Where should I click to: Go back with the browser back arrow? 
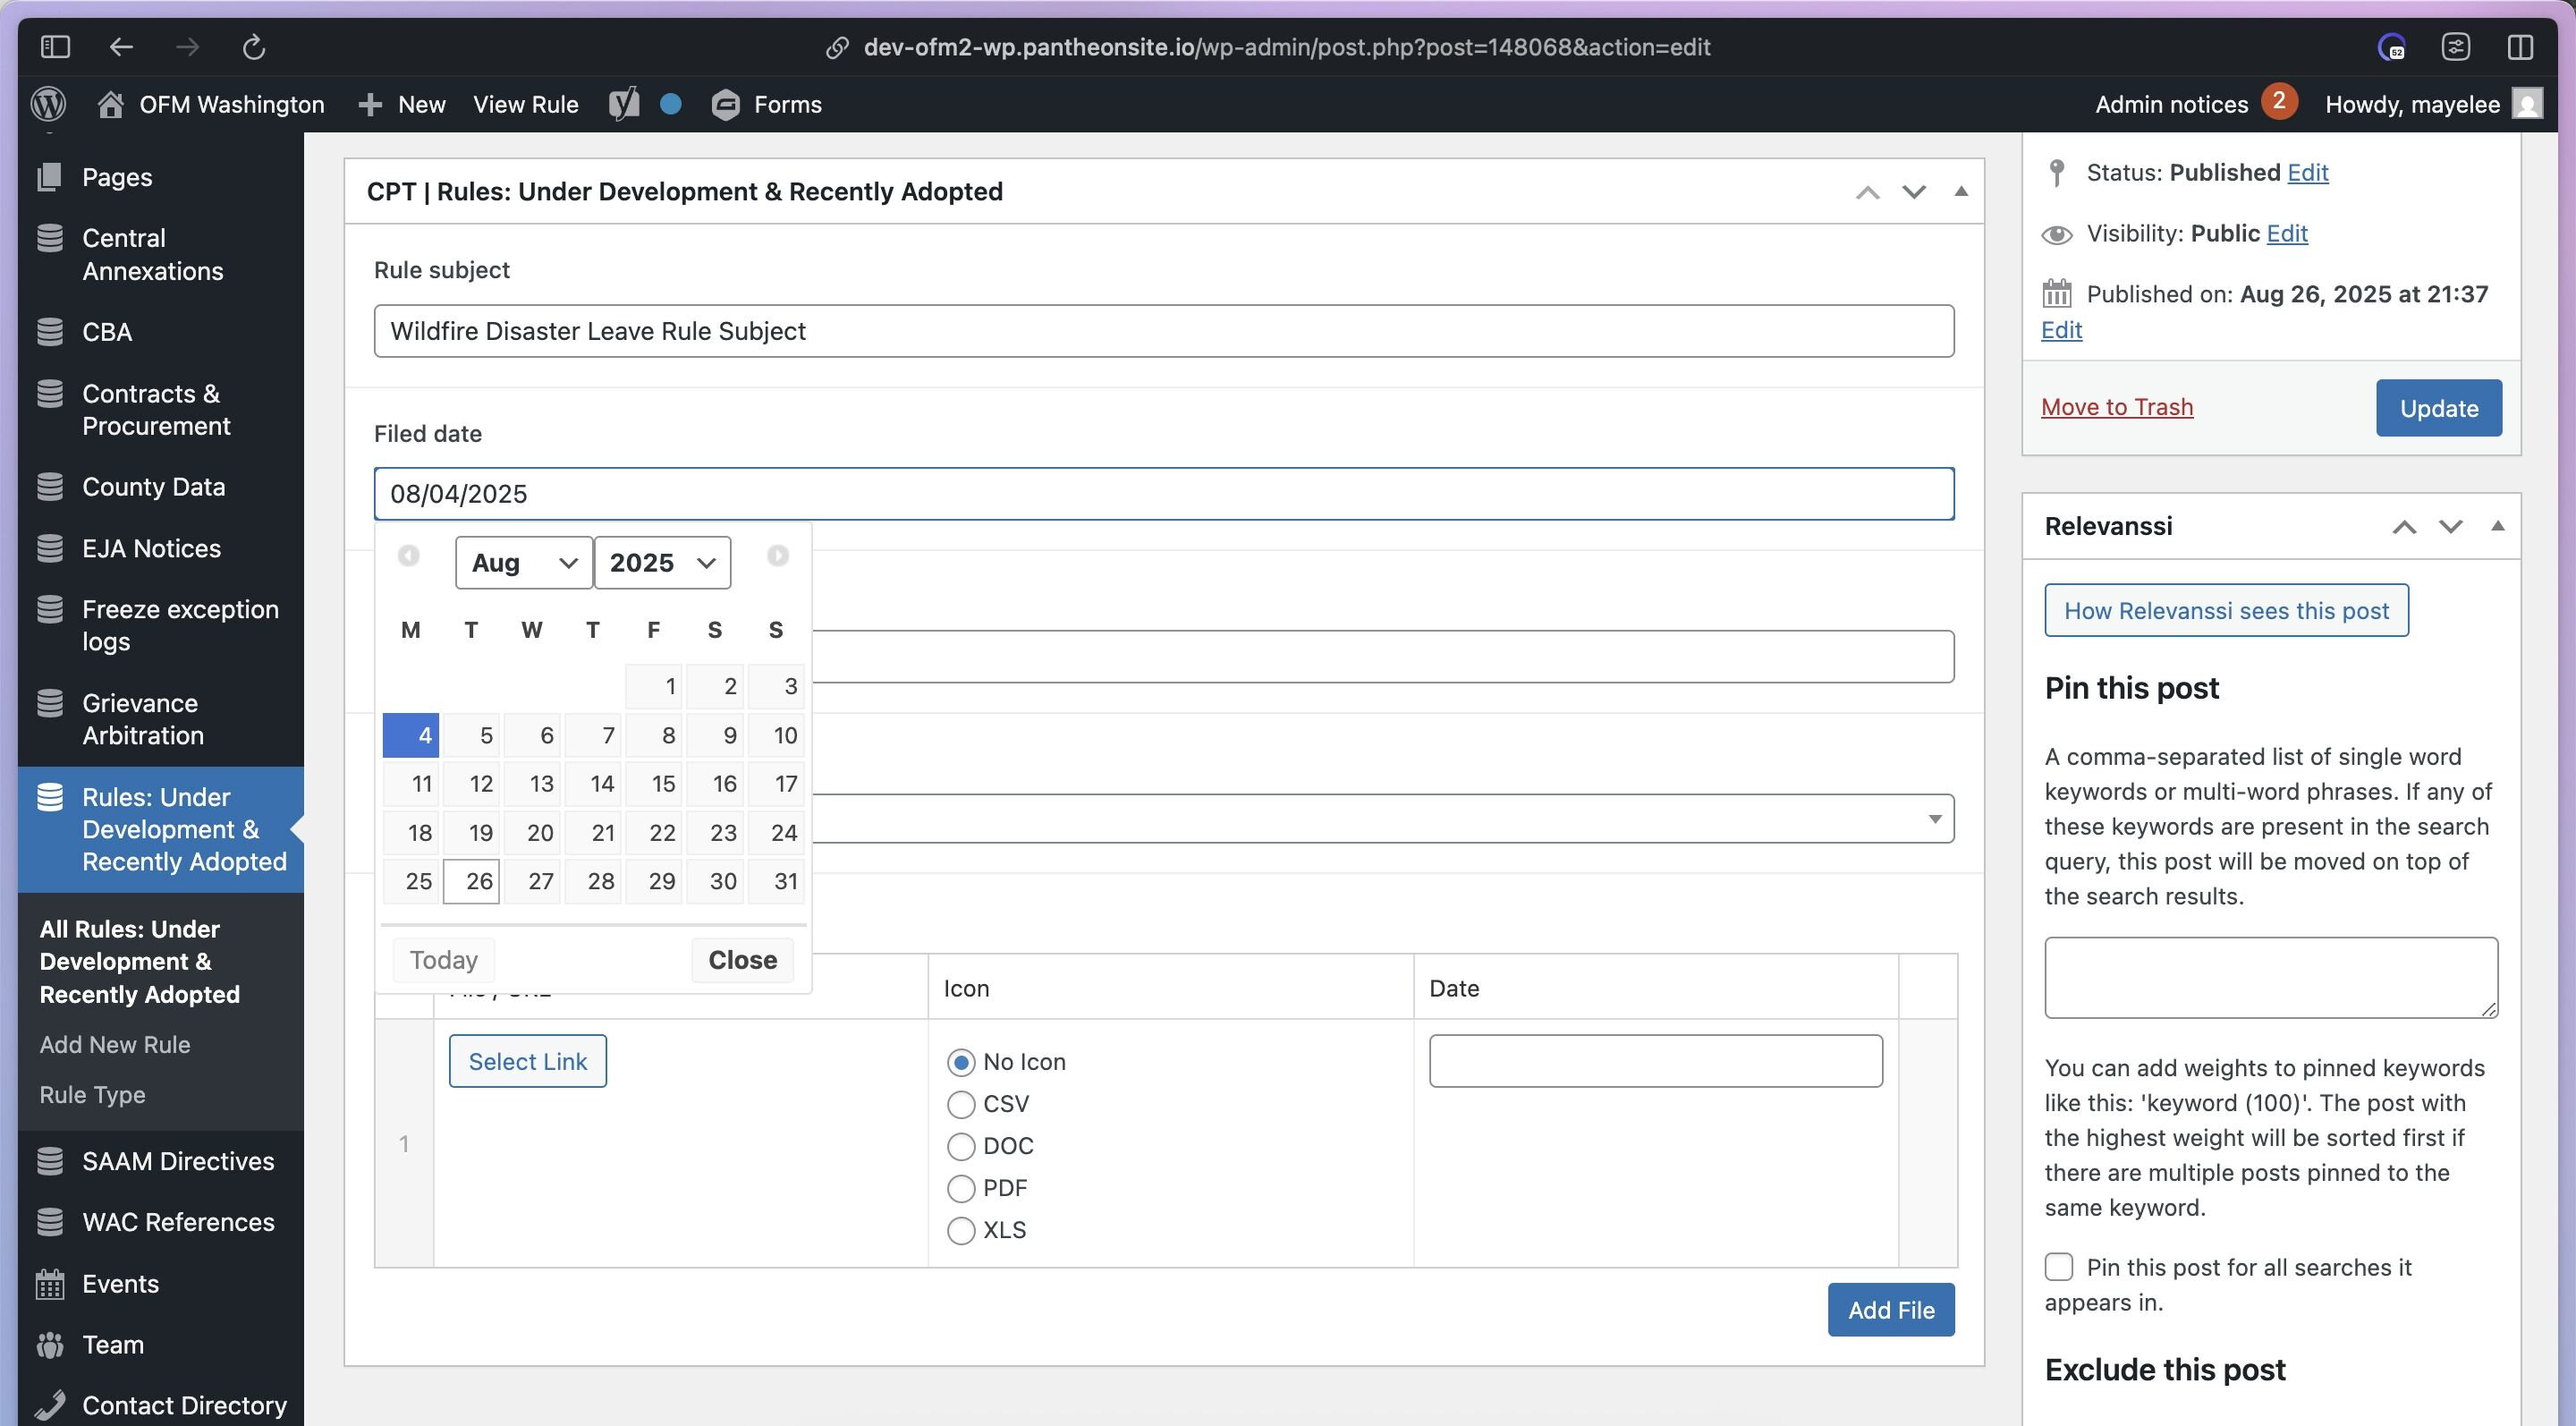coord(121,47)
